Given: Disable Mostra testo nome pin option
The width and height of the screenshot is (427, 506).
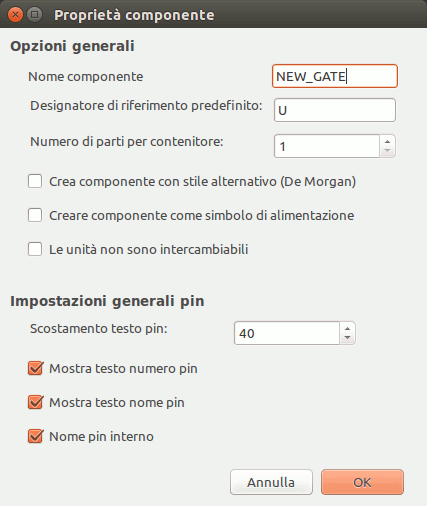Looking at the screenshot, I should tap(35, 402).
